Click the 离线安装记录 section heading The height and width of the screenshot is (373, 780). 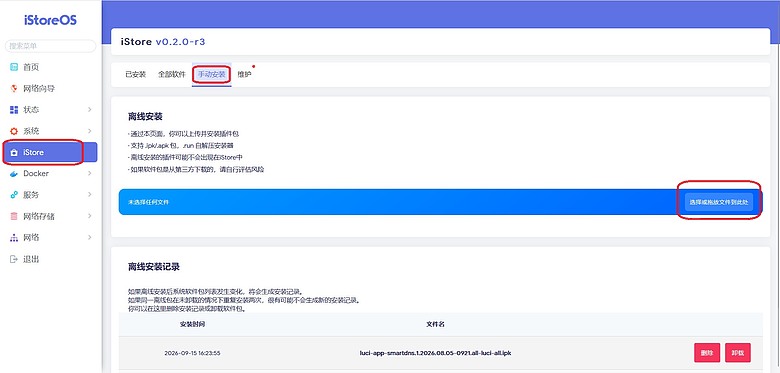click(154, 267)
